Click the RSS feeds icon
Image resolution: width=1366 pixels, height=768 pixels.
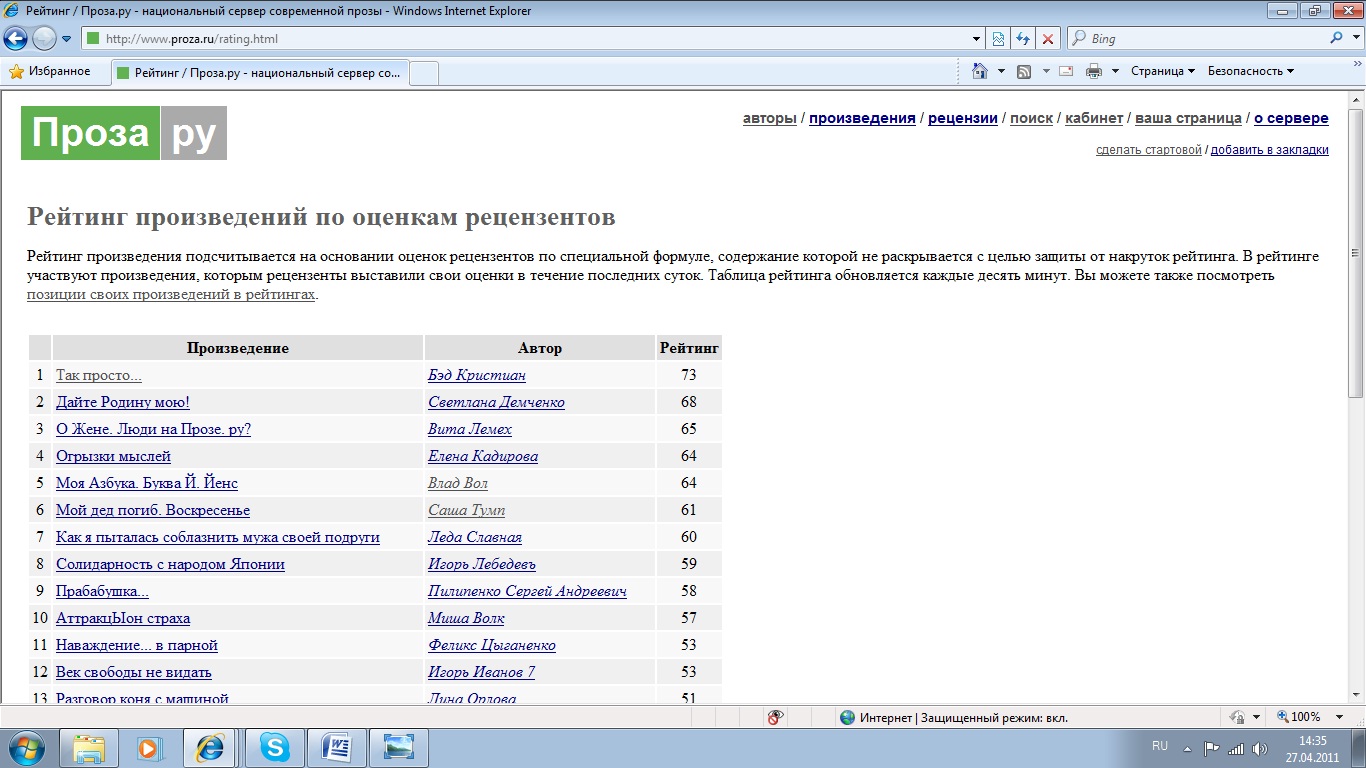pos(1024,71)
